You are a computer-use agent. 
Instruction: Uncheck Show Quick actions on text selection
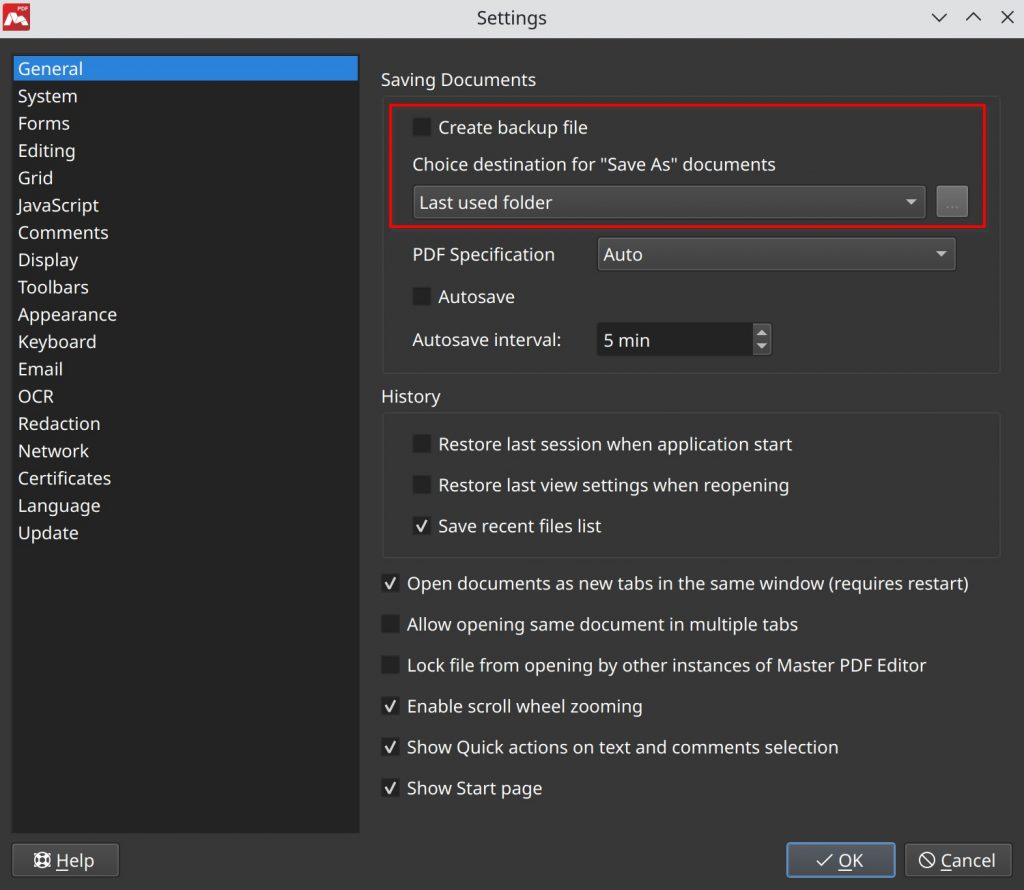click(x=391, y=747)
